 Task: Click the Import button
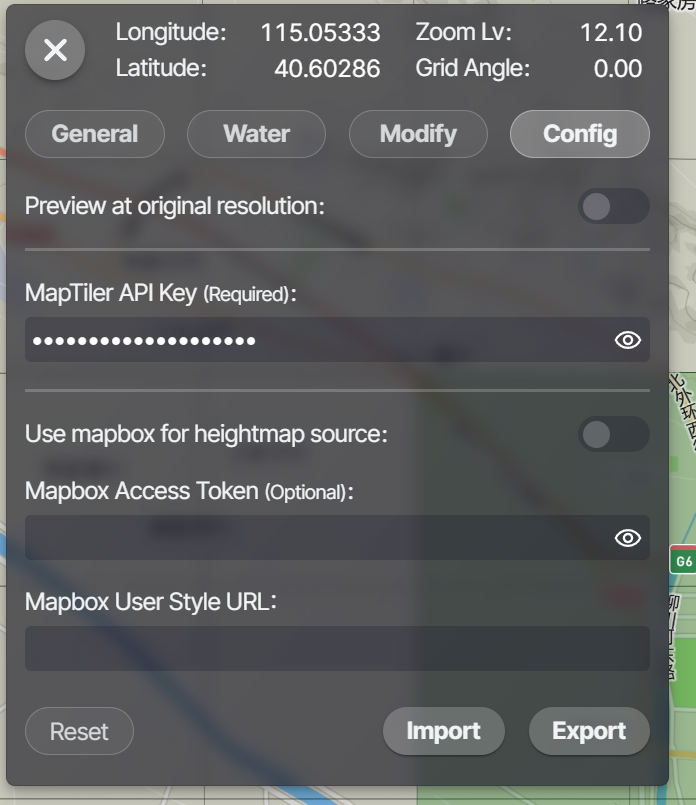443,731
